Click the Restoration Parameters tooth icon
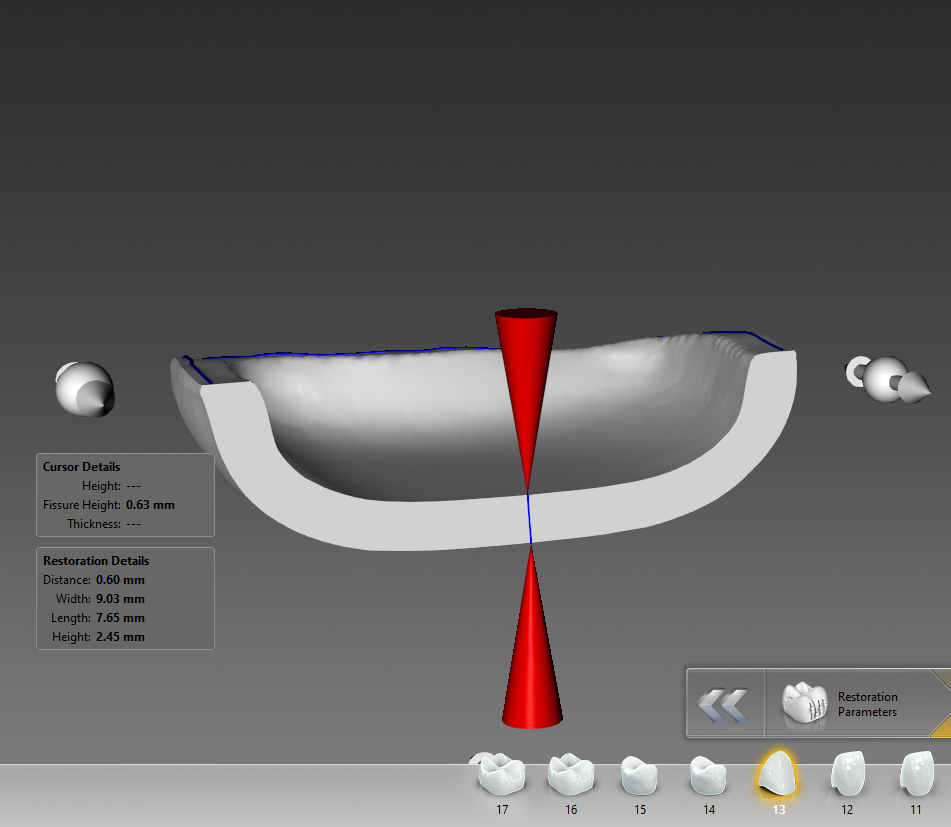This screenshot has width=951, height=827. (805, 703)
